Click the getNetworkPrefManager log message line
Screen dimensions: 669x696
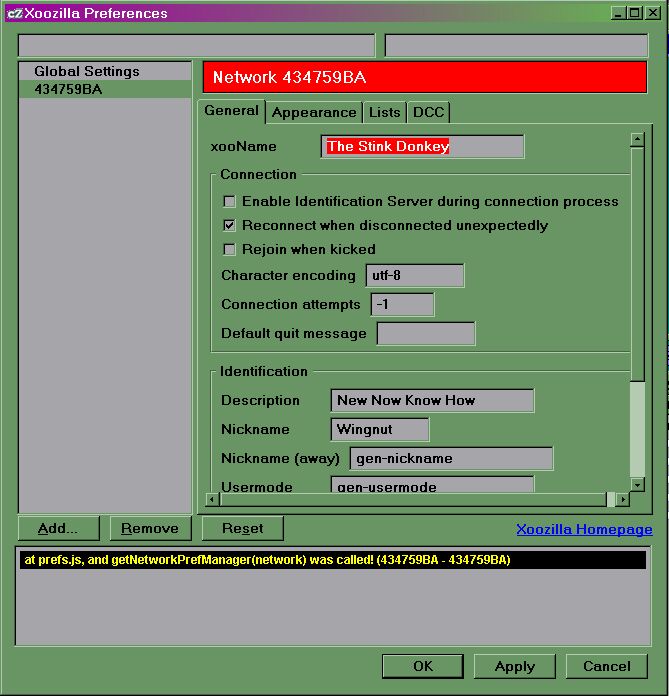(x=333, y=560)
